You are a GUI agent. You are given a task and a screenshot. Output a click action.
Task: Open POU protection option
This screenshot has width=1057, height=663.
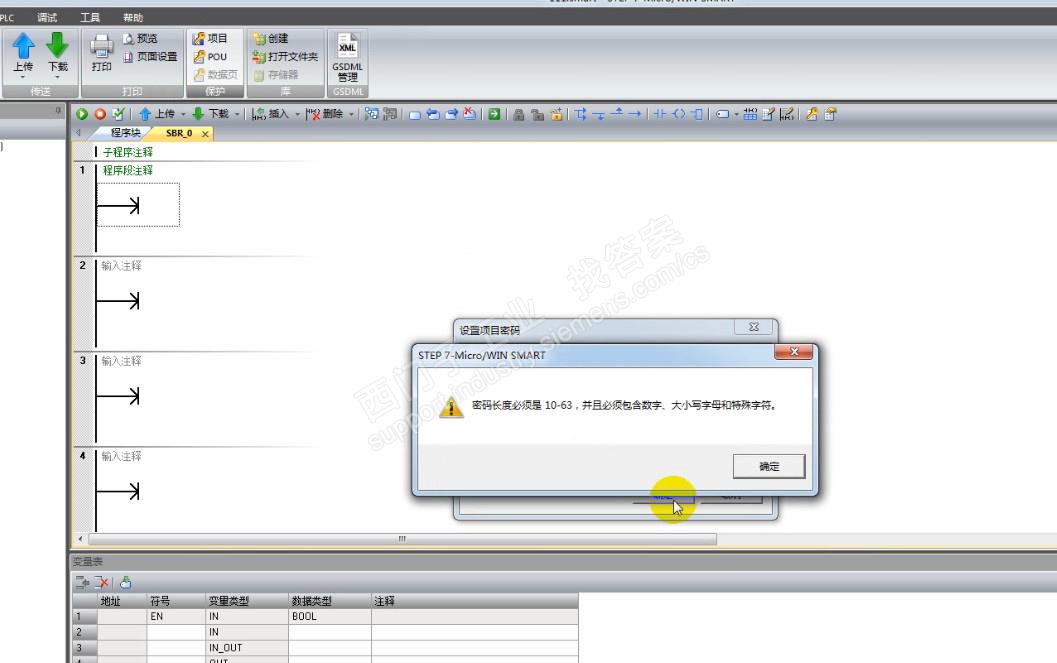[210, 57]
